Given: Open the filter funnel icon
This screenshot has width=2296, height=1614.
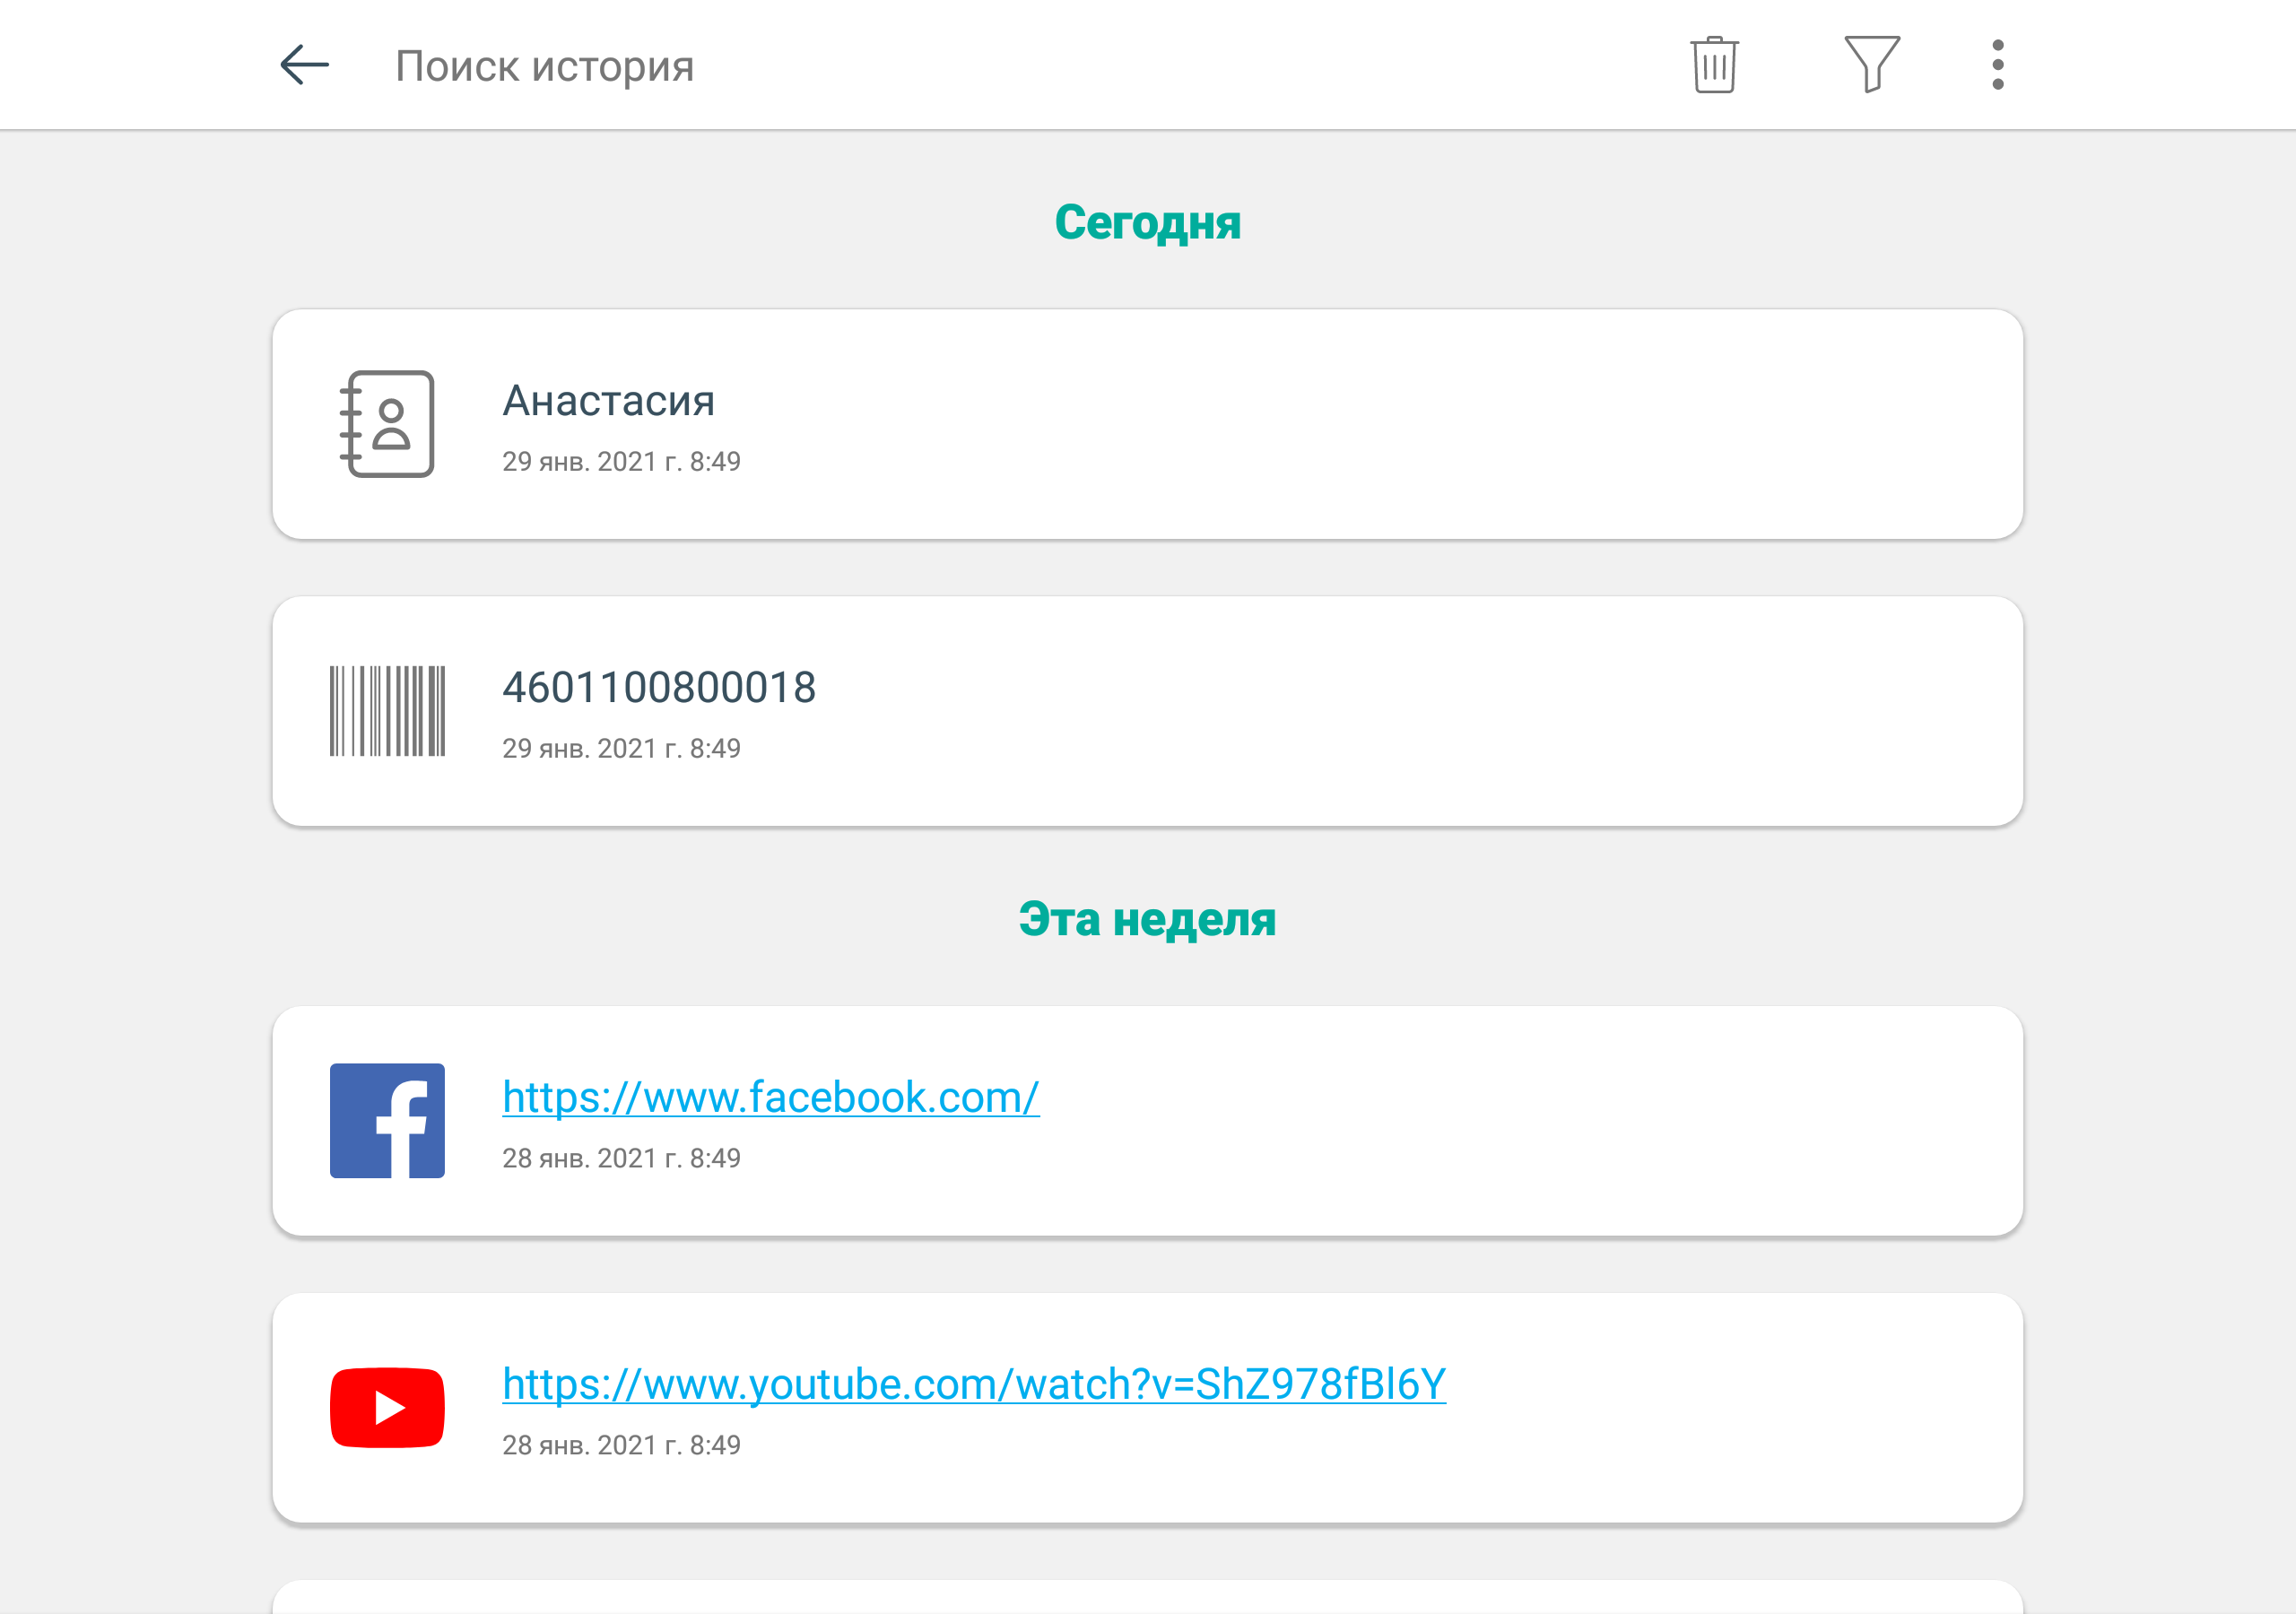Looking at the screenshot, I should 1871,65.
